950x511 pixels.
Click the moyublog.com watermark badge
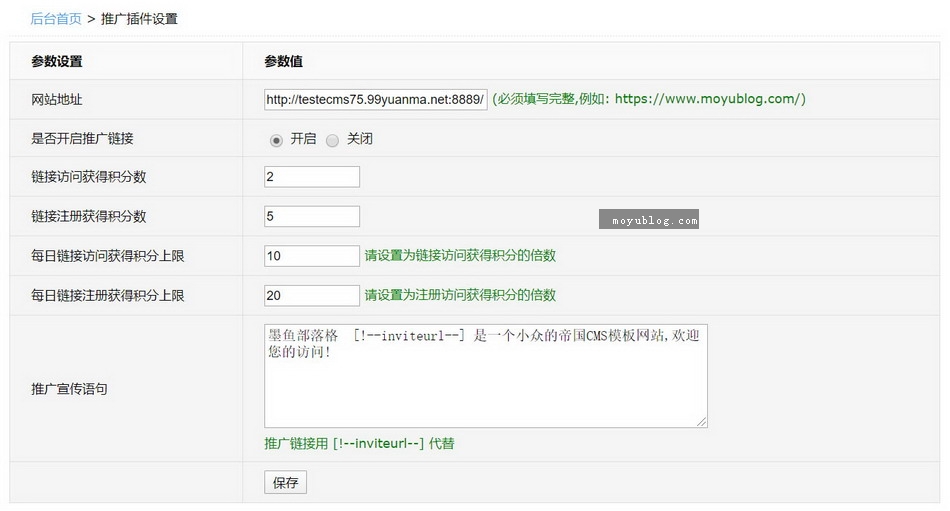[x=649, y=220]
